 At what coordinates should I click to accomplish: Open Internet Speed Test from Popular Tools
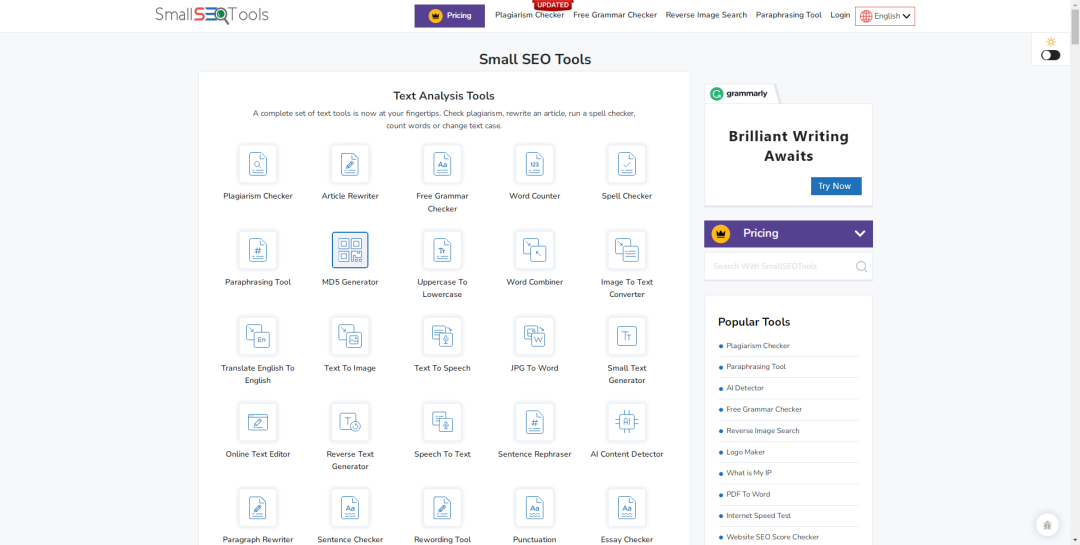pyautogui.click(x=758, y=516)
